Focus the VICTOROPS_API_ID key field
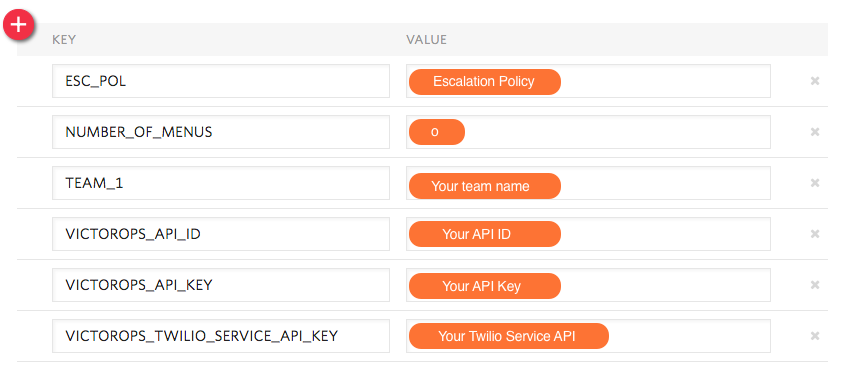Screen dimensions: 856x373 221,234
